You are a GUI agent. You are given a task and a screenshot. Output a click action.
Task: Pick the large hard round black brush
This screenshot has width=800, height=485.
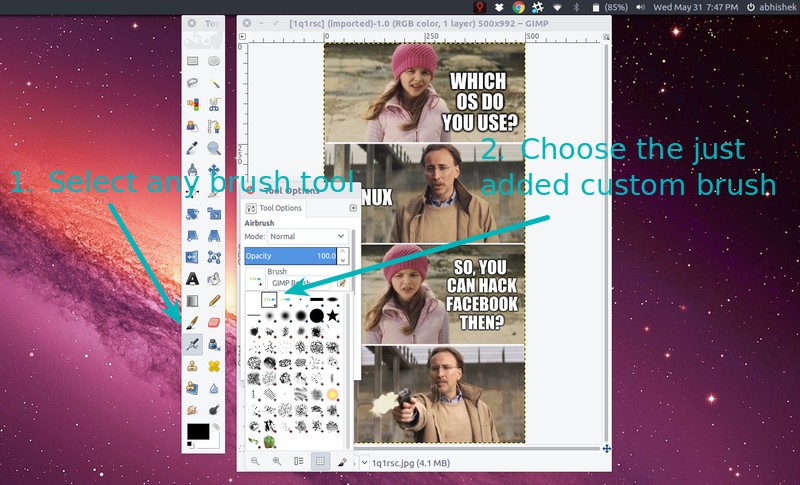point(317,315)
